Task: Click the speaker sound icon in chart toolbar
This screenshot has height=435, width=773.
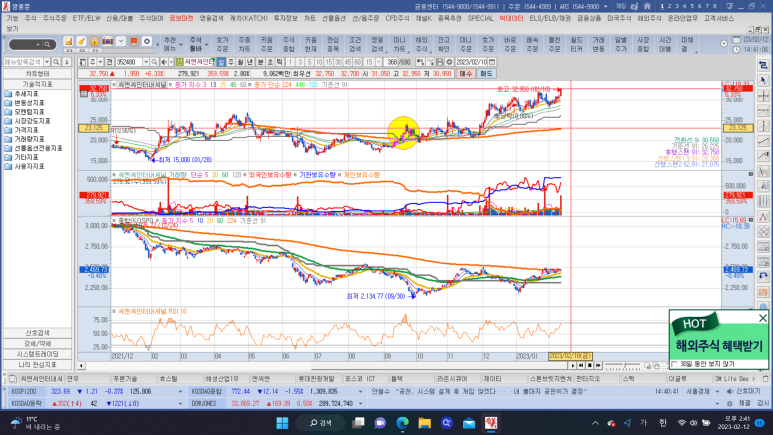Action: point(164,62)
